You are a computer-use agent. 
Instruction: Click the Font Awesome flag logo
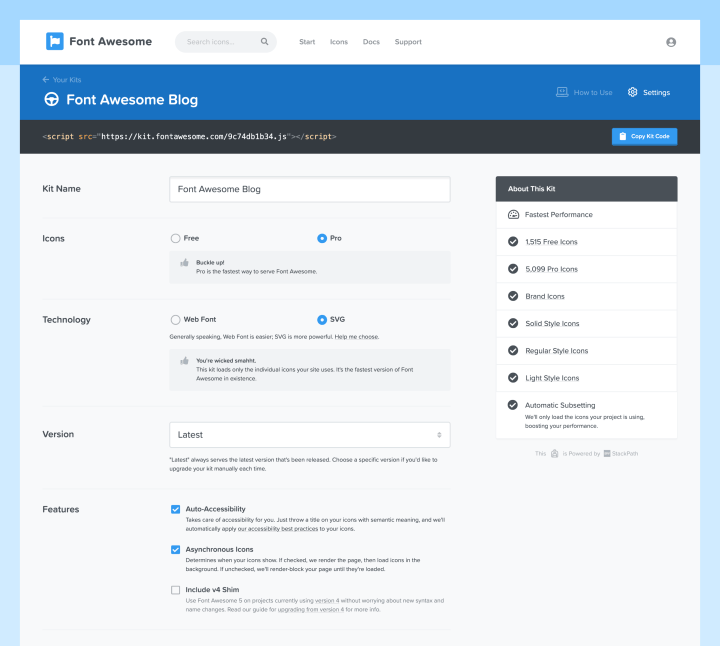tap(55, 41)
